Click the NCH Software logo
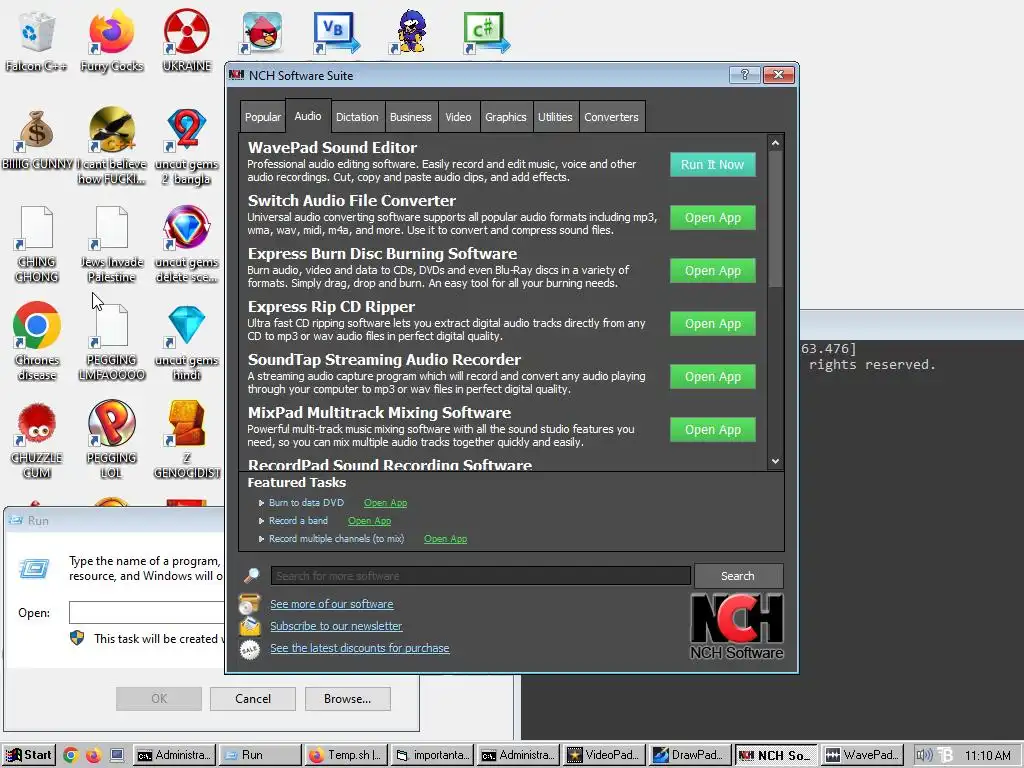The height and width of the screenshot is (768, 1024). coord(737,626)
